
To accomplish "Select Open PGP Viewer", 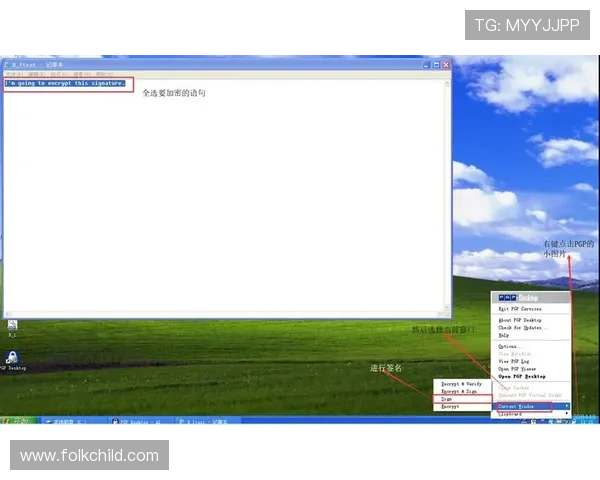I will [518, 369].
